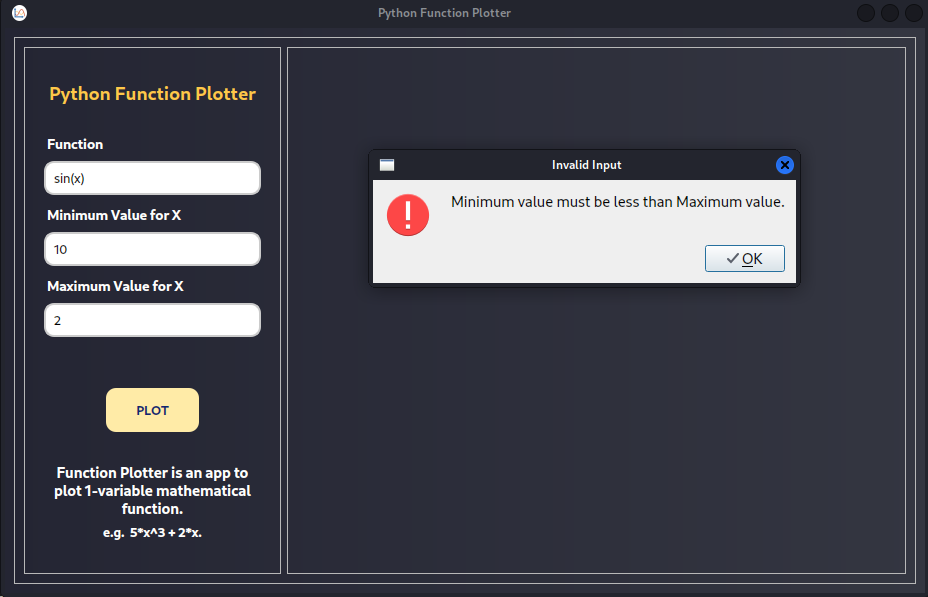Close the Invalid Input dialog with blue X
Screen dimensions: 928x597
[785, 165]
